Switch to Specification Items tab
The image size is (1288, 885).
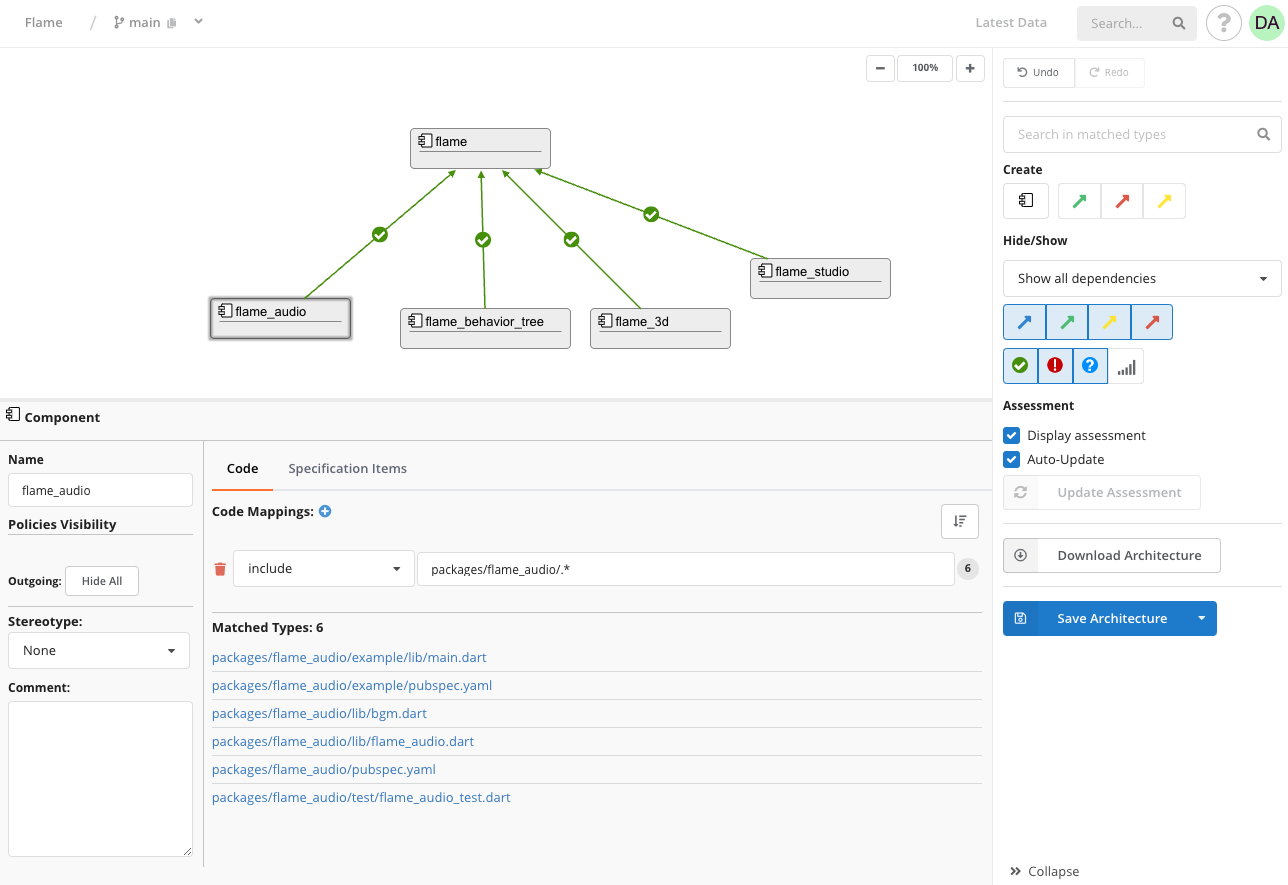[x=347, y=468]
